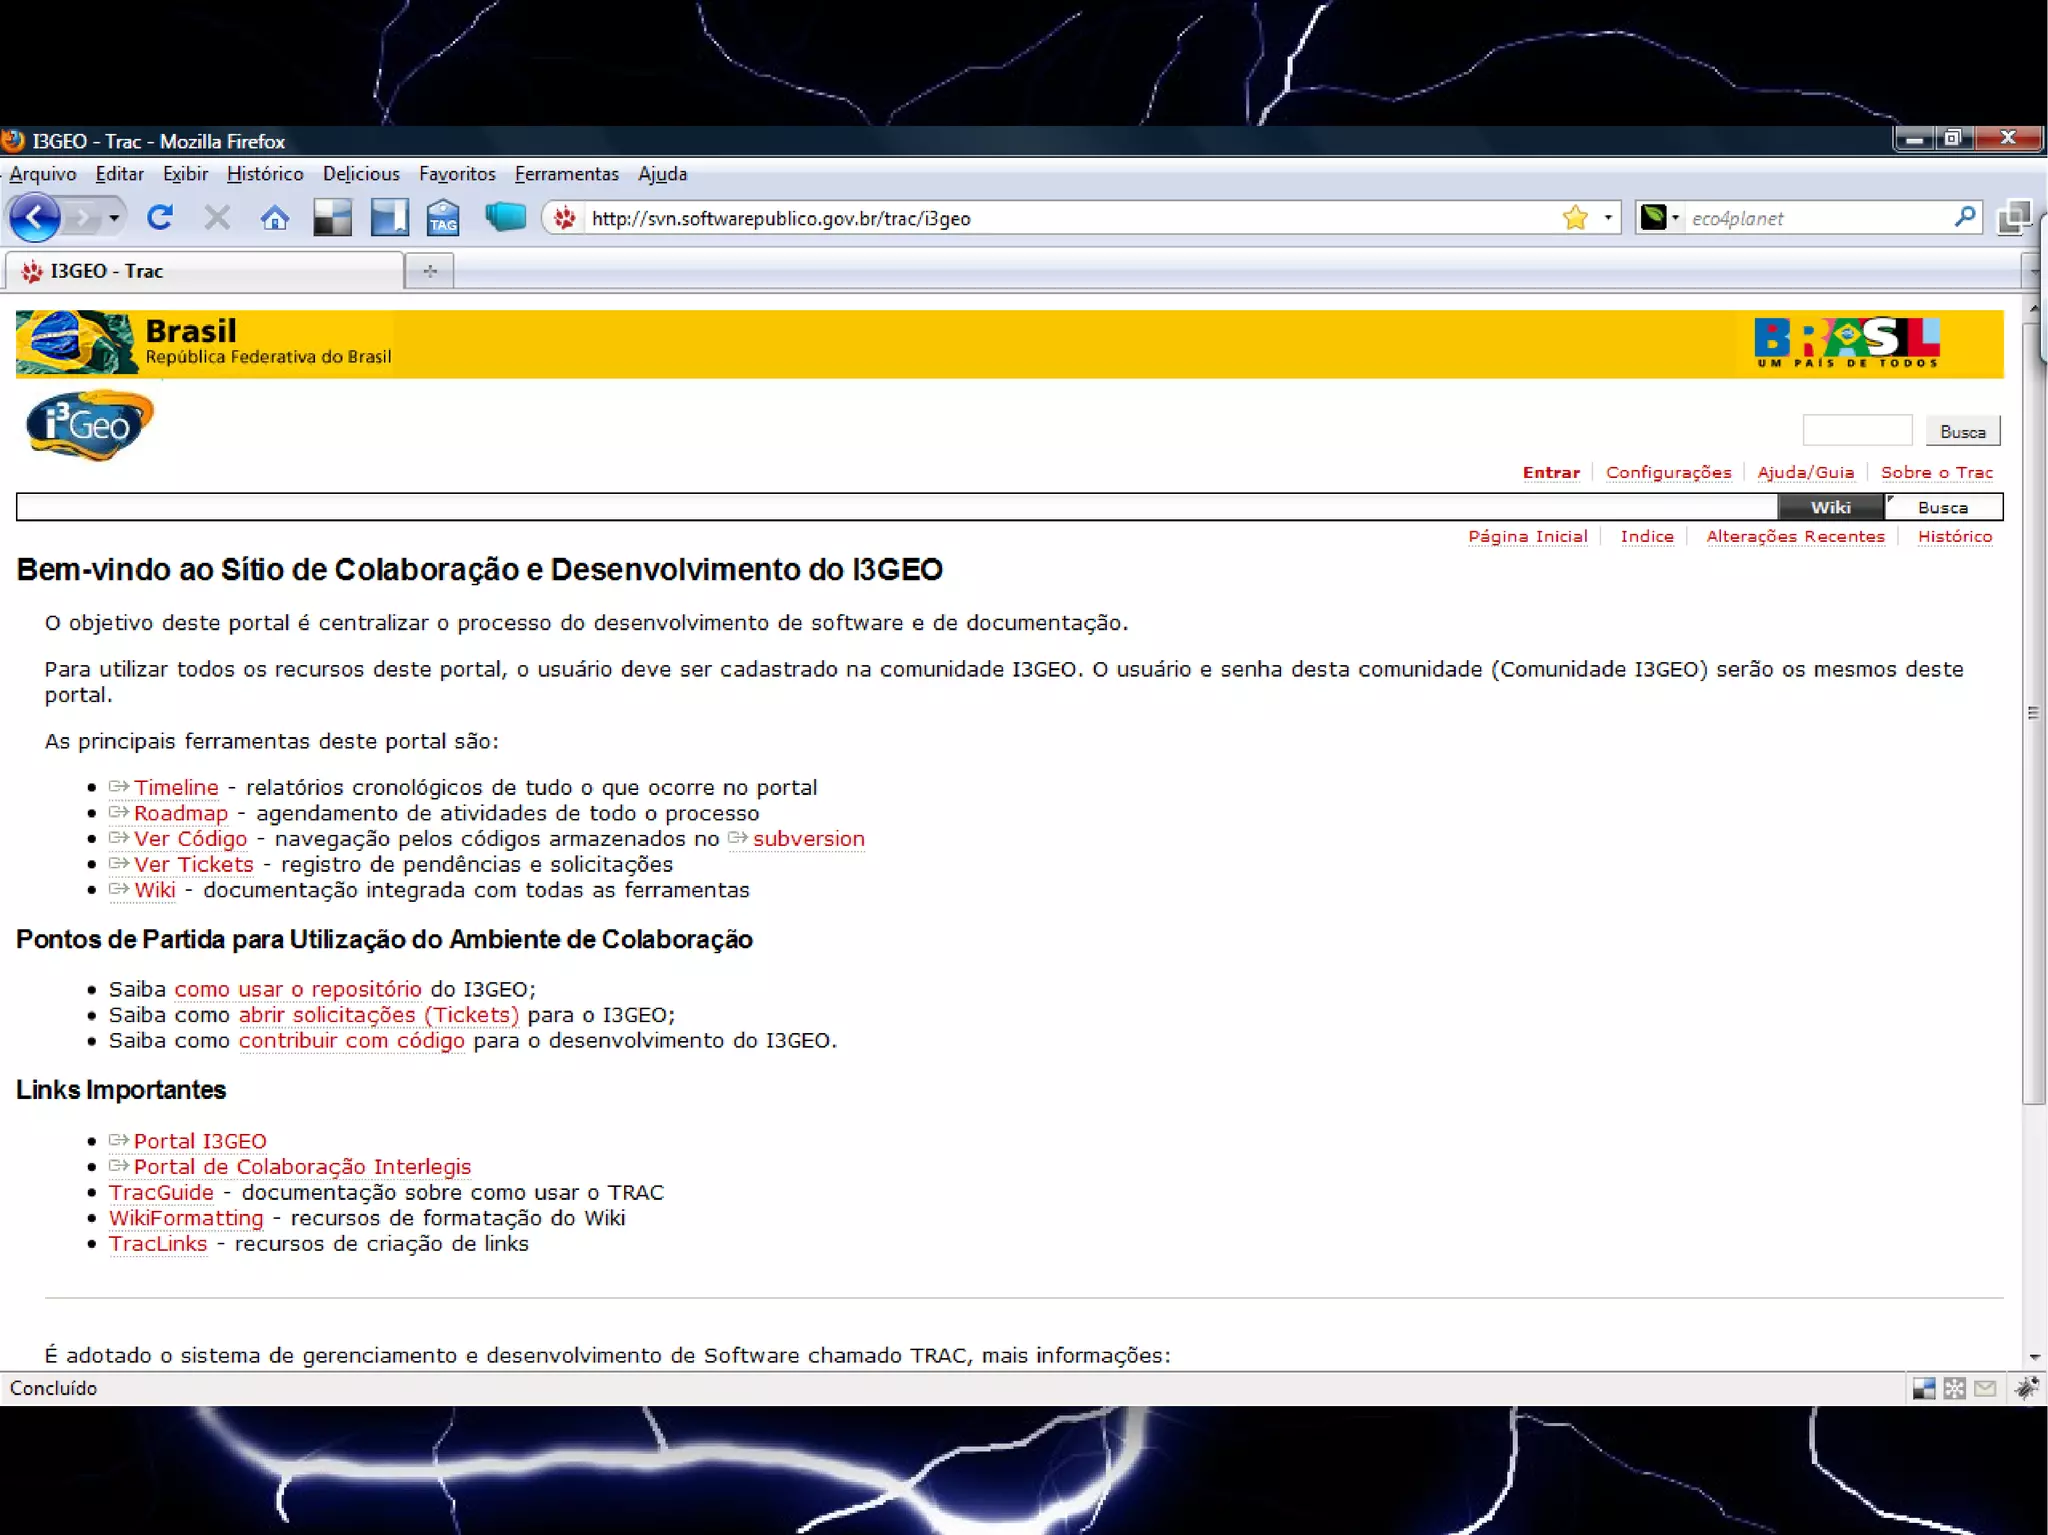Image resolution: width=2048 pixels, height=1535 pixels.
Task: Open the Timeline link
Action: pyautogui.click(x=176, y=787)
